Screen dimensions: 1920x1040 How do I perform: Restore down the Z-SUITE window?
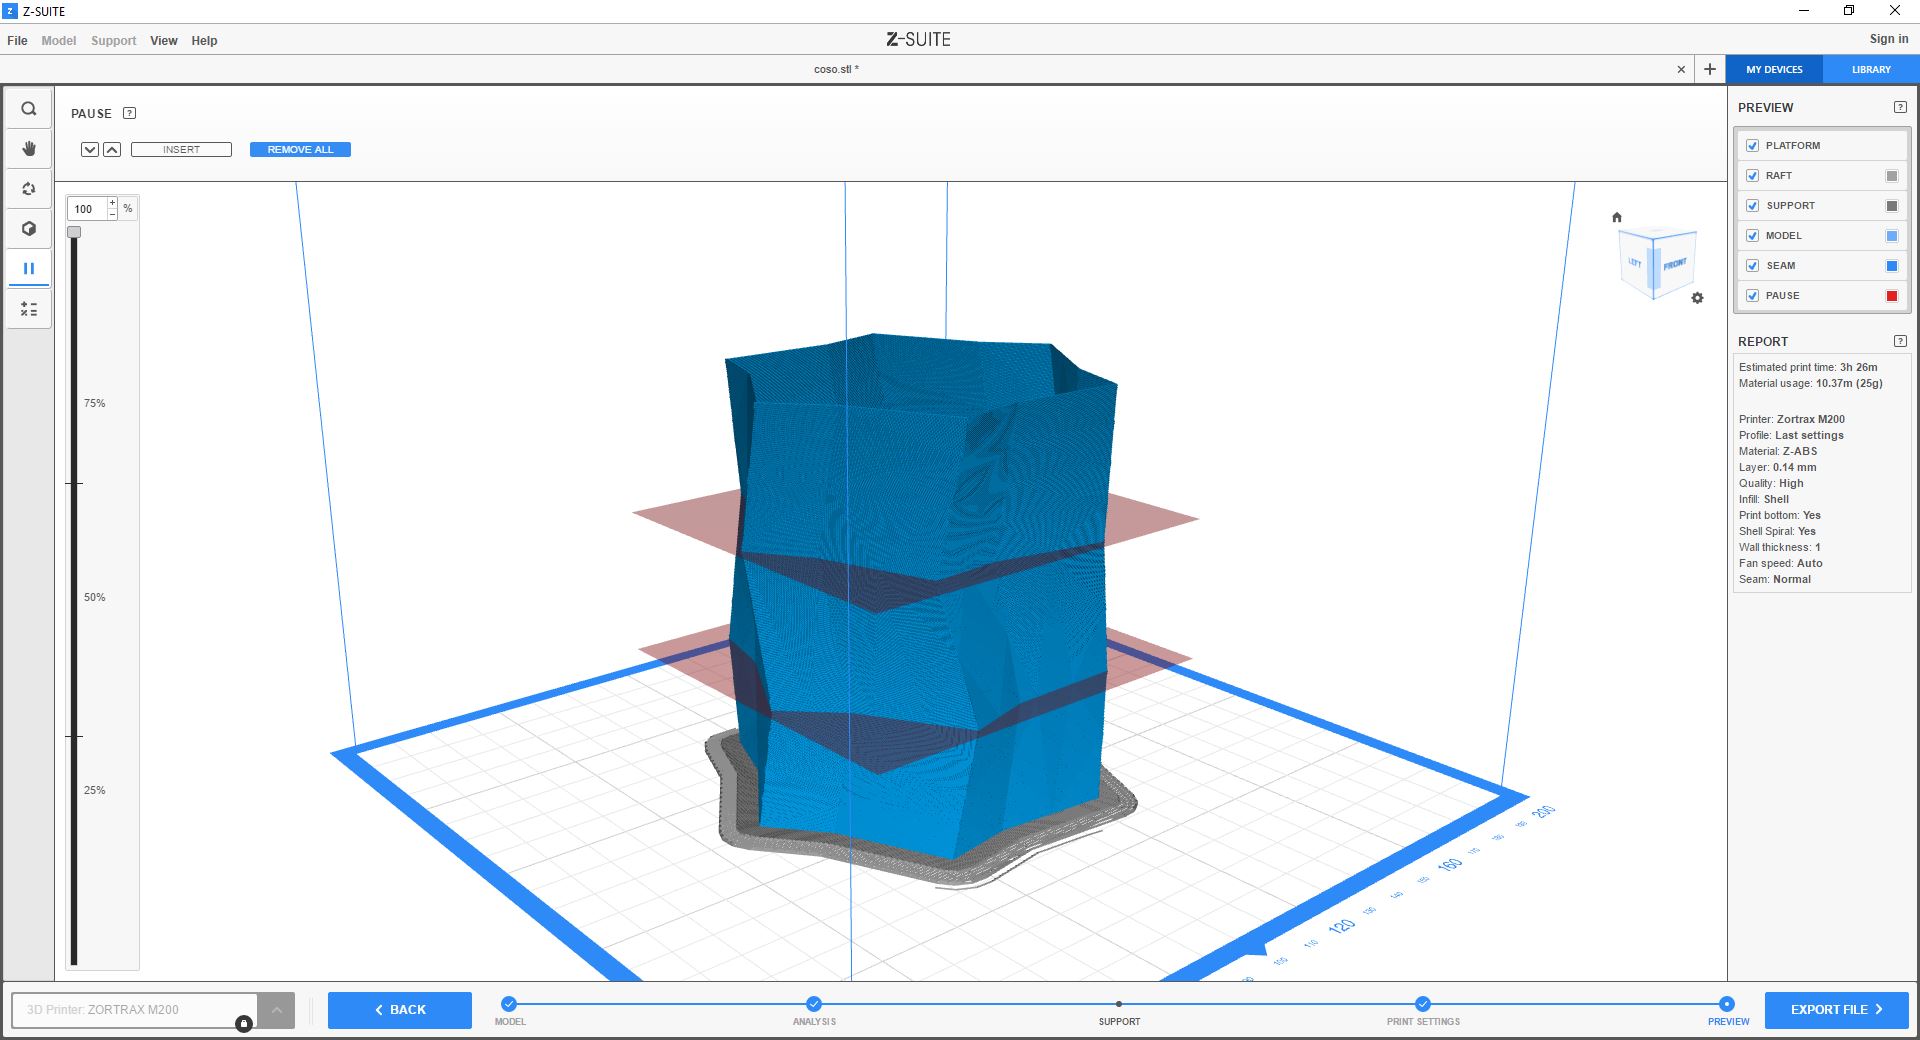pyautogui.click(x=1849, y=11)
